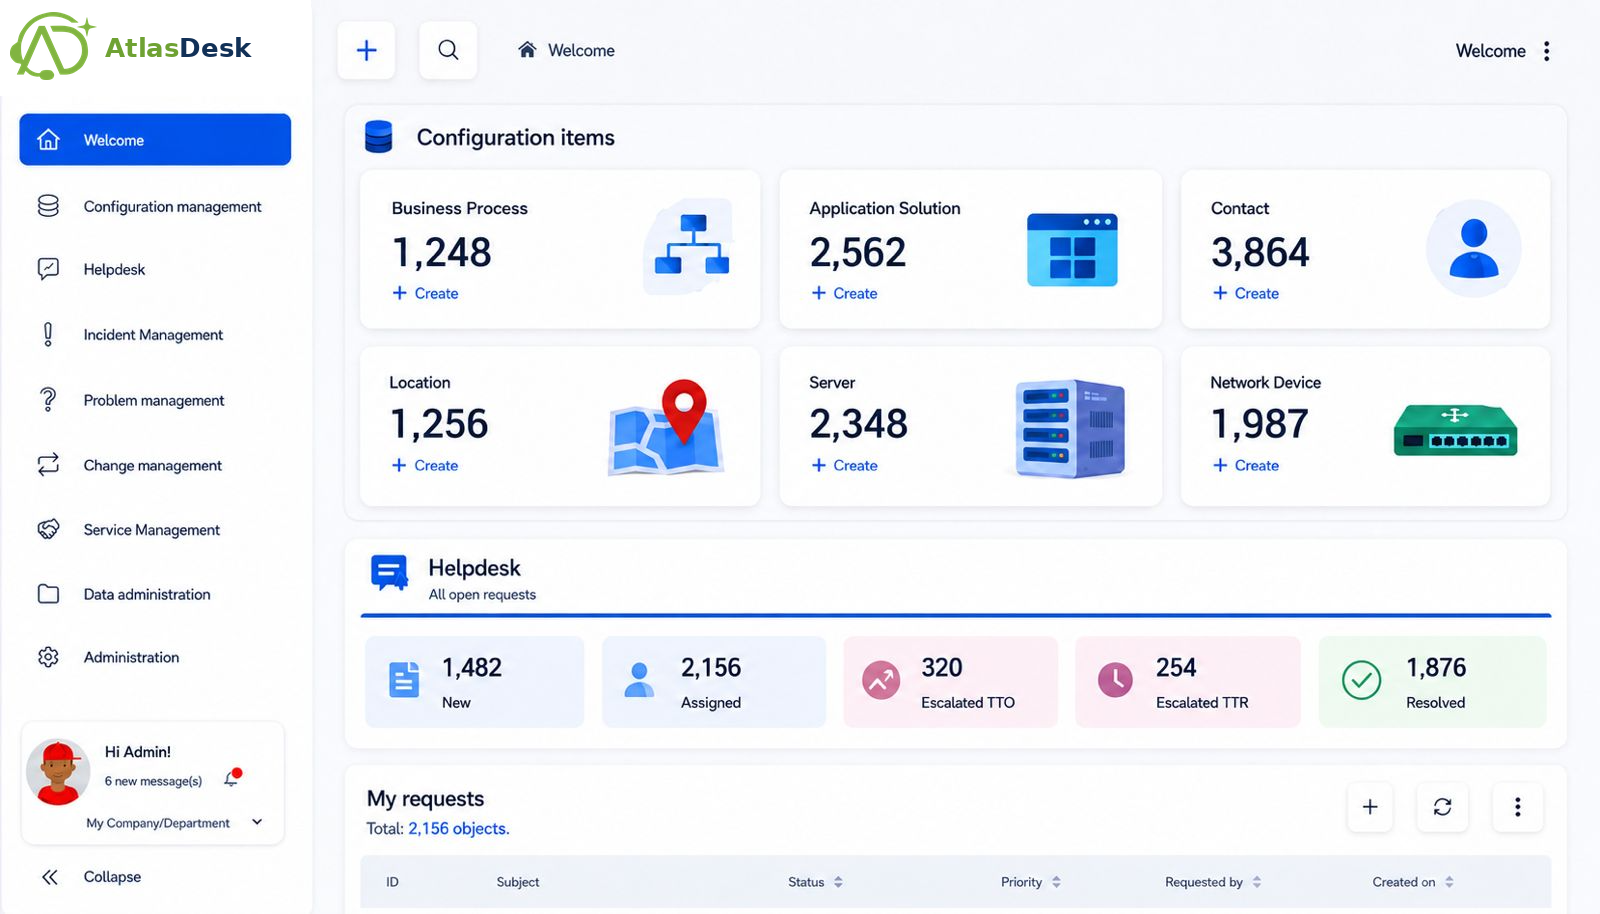Click the Server rack icon
This screenshot has height=914, width=1600.
(1071, 428)
